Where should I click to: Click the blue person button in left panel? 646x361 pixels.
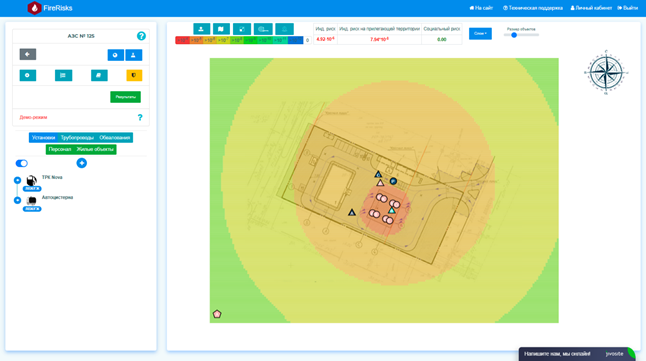(133, 55)
